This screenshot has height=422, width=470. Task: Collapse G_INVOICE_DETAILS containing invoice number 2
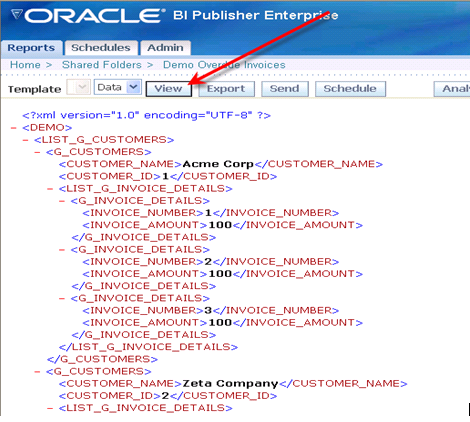[x=62, y=250]
